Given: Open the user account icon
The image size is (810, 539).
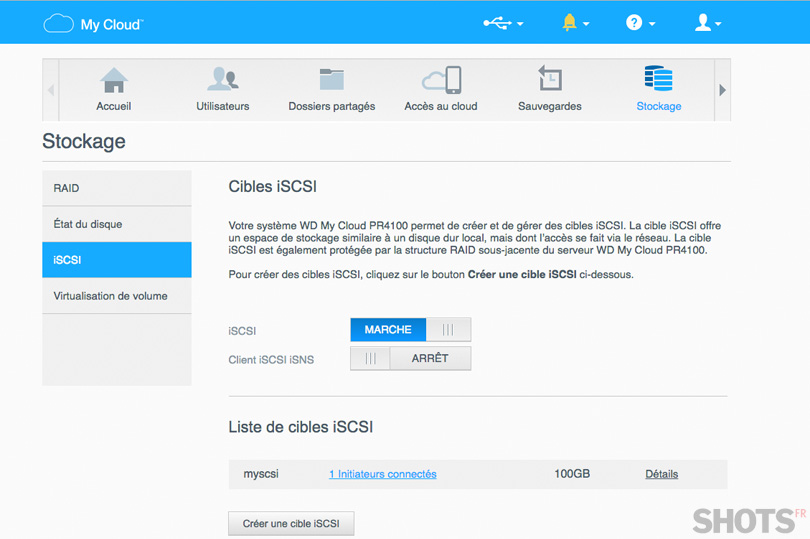Looking at the screenshot, I should (703, 23).
